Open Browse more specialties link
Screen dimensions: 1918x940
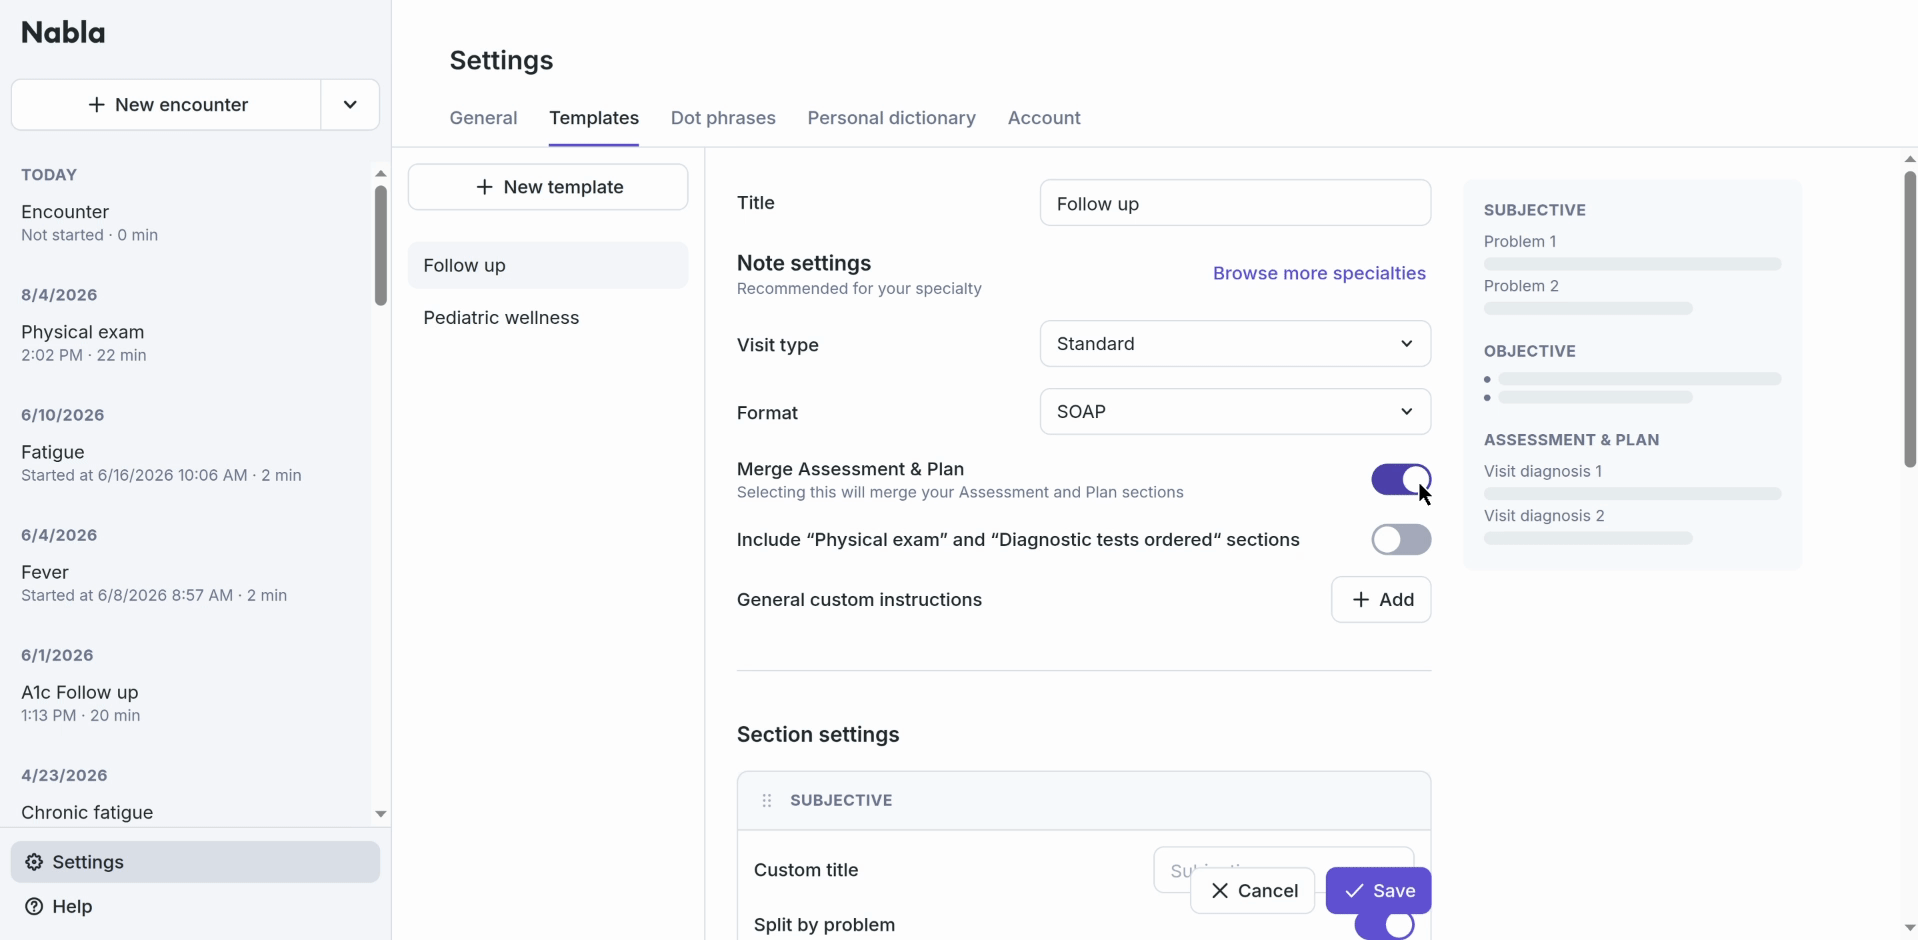[x=1319, y=274]
